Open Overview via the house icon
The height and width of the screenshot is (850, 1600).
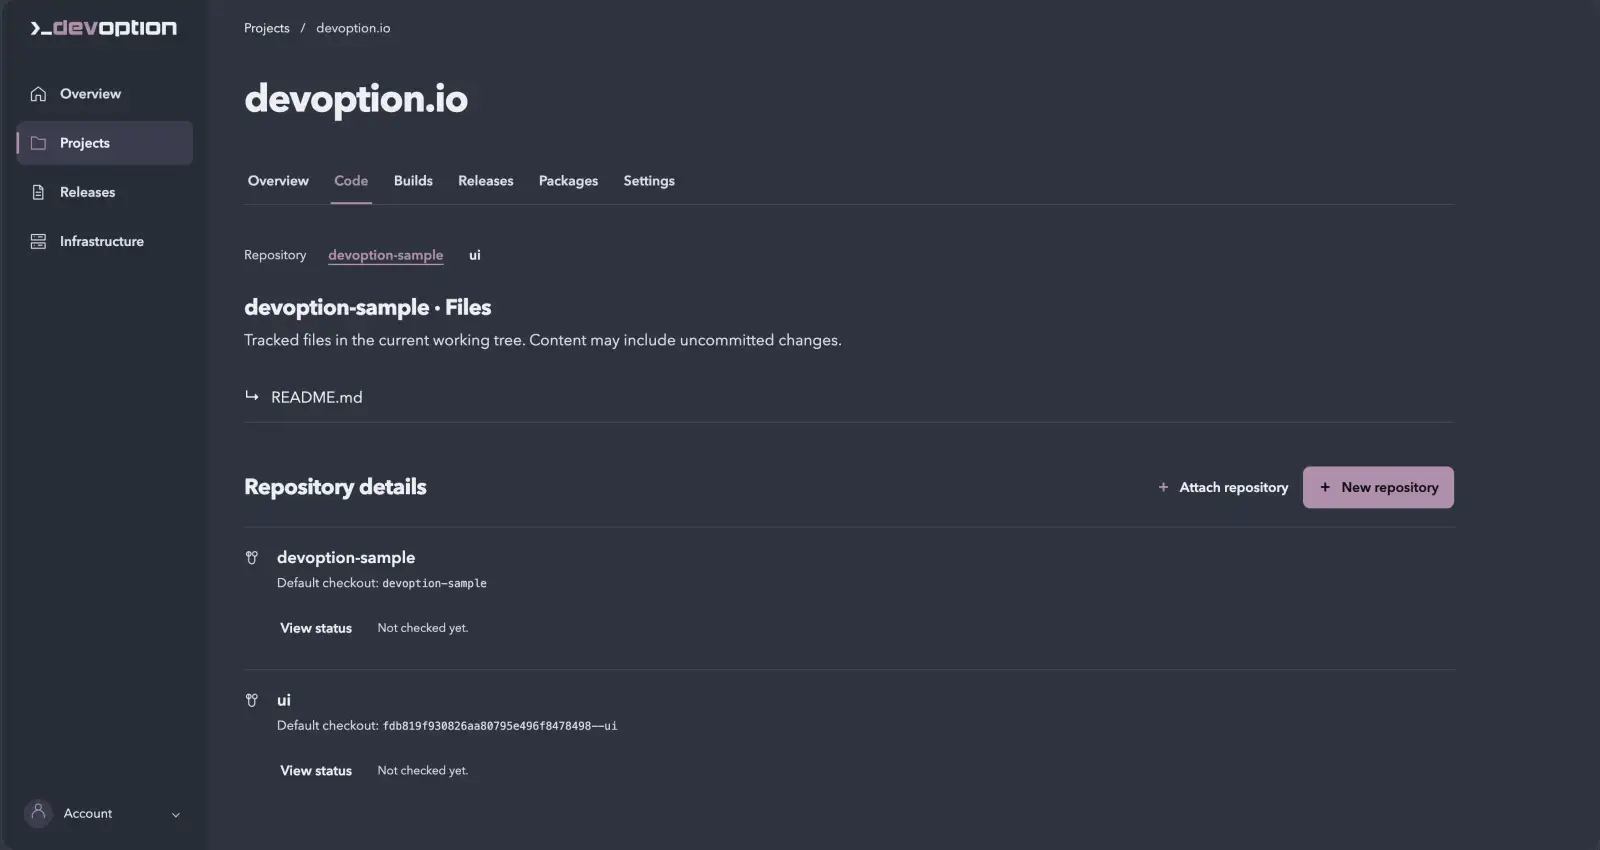38,94
